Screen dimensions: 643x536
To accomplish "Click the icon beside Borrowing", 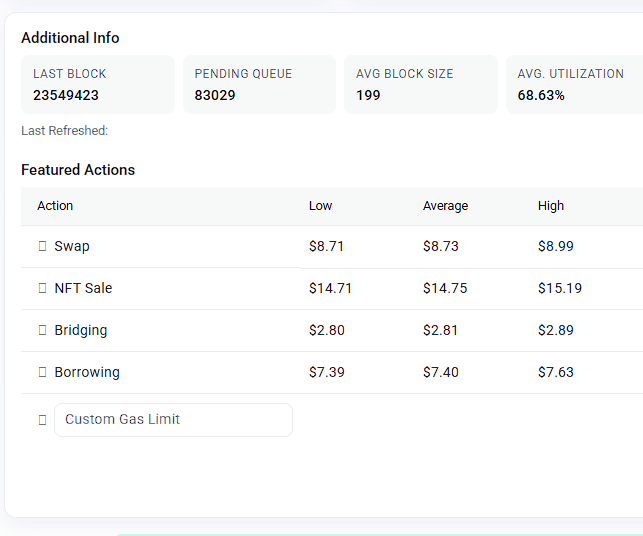I will (x=42, y=372).
